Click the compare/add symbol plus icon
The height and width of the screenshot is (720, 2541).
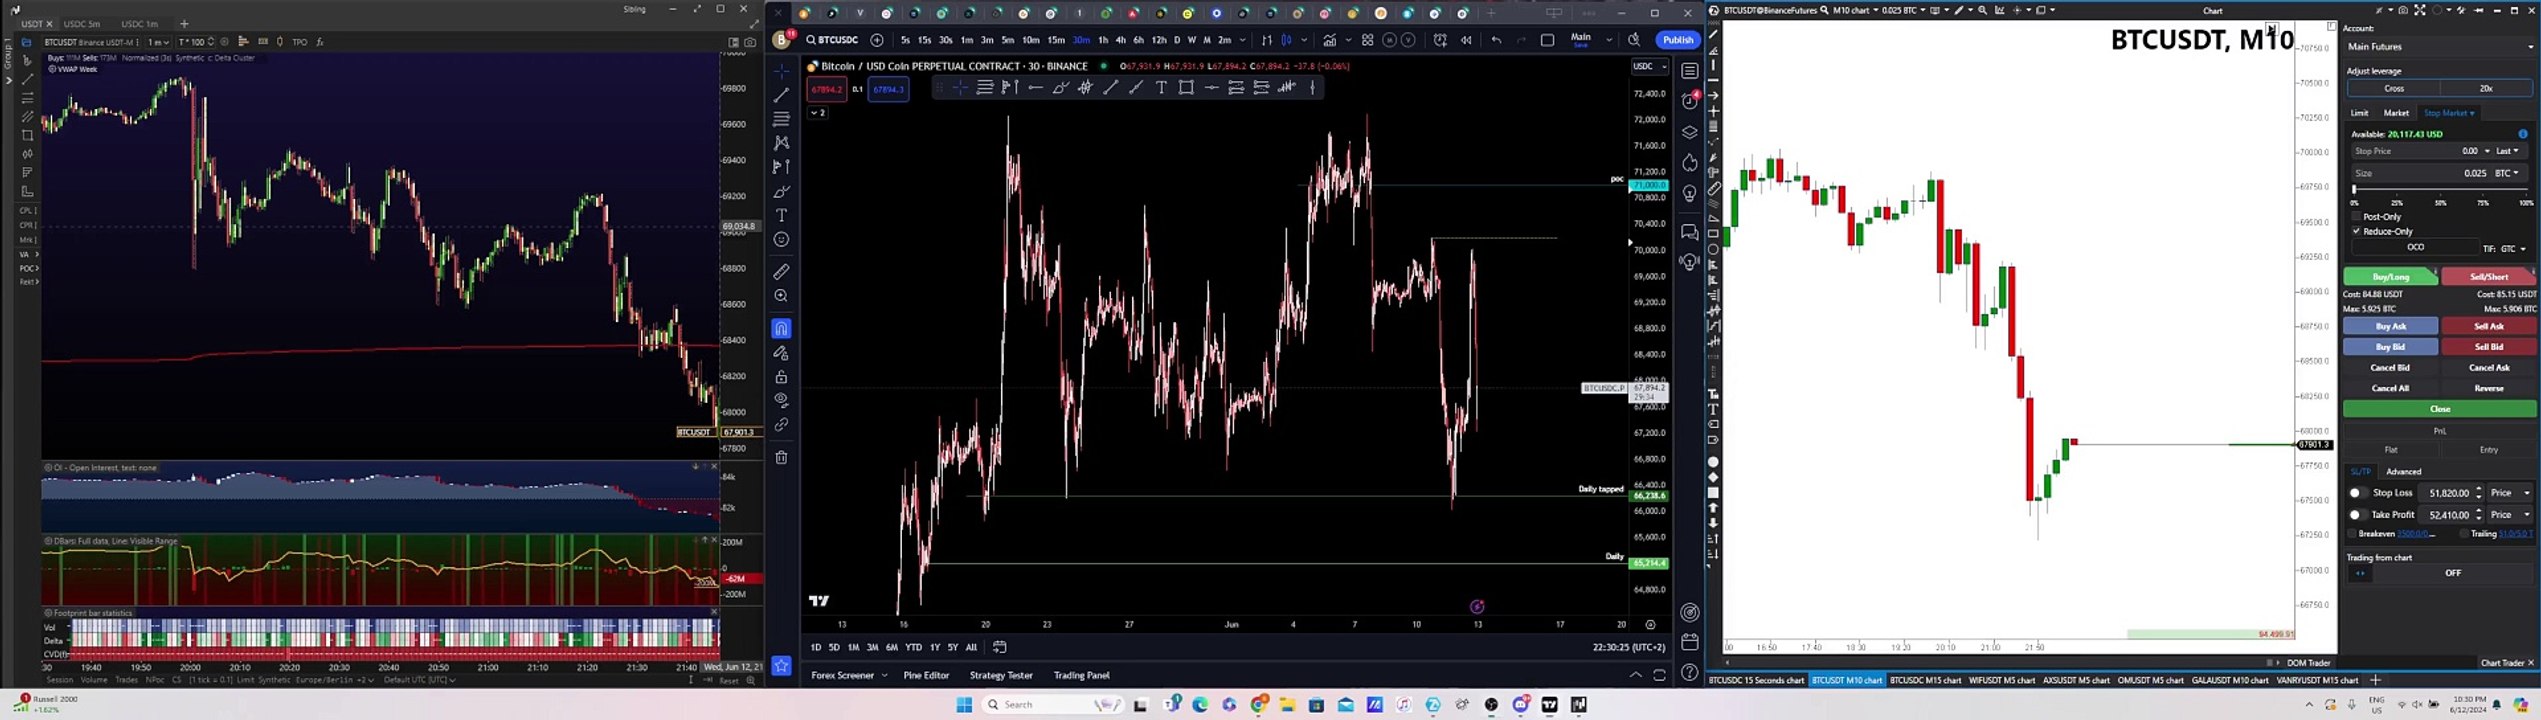coord(877,40)
